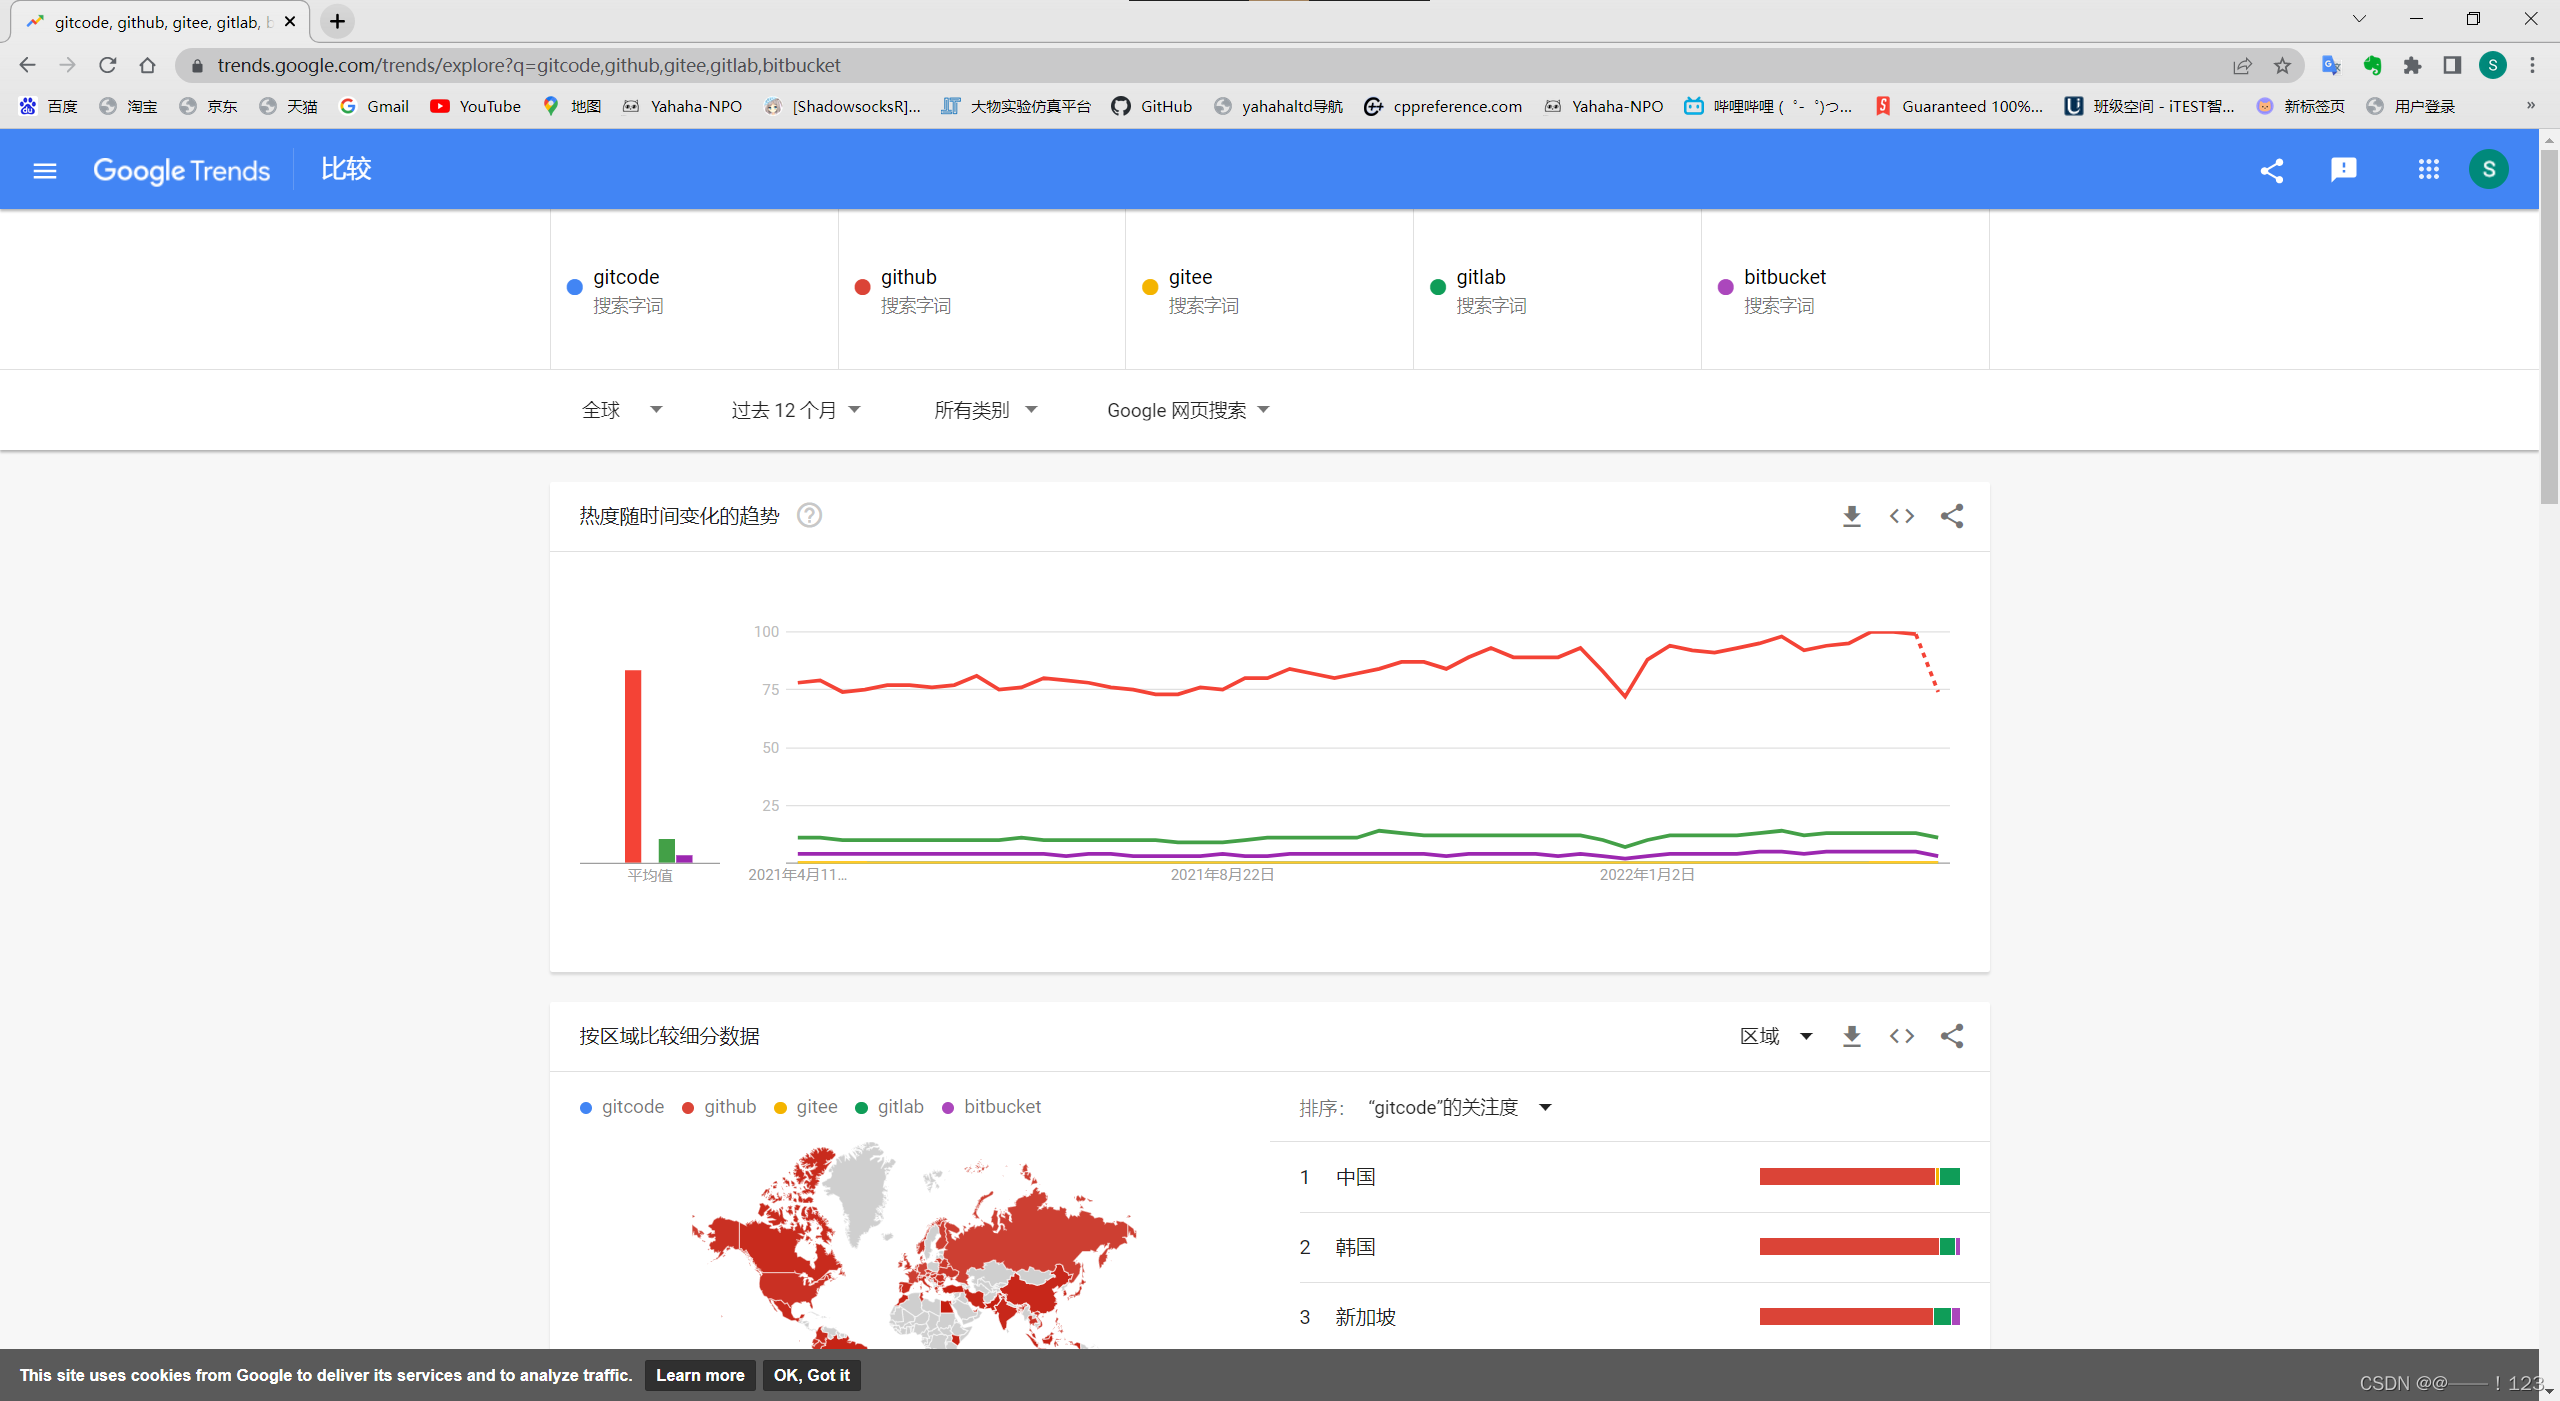The height and width of the screenshot is (1401, 2560).
Task: Click the share icon in blue header
Action: pyautogui.click(x=2271, y=171)
